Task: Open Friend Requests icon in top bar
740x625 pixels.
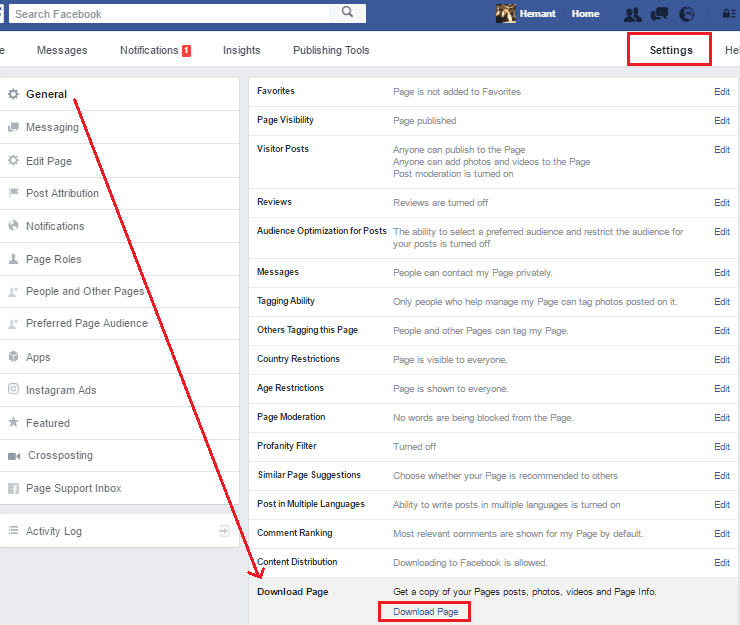Action: point(632,14)
